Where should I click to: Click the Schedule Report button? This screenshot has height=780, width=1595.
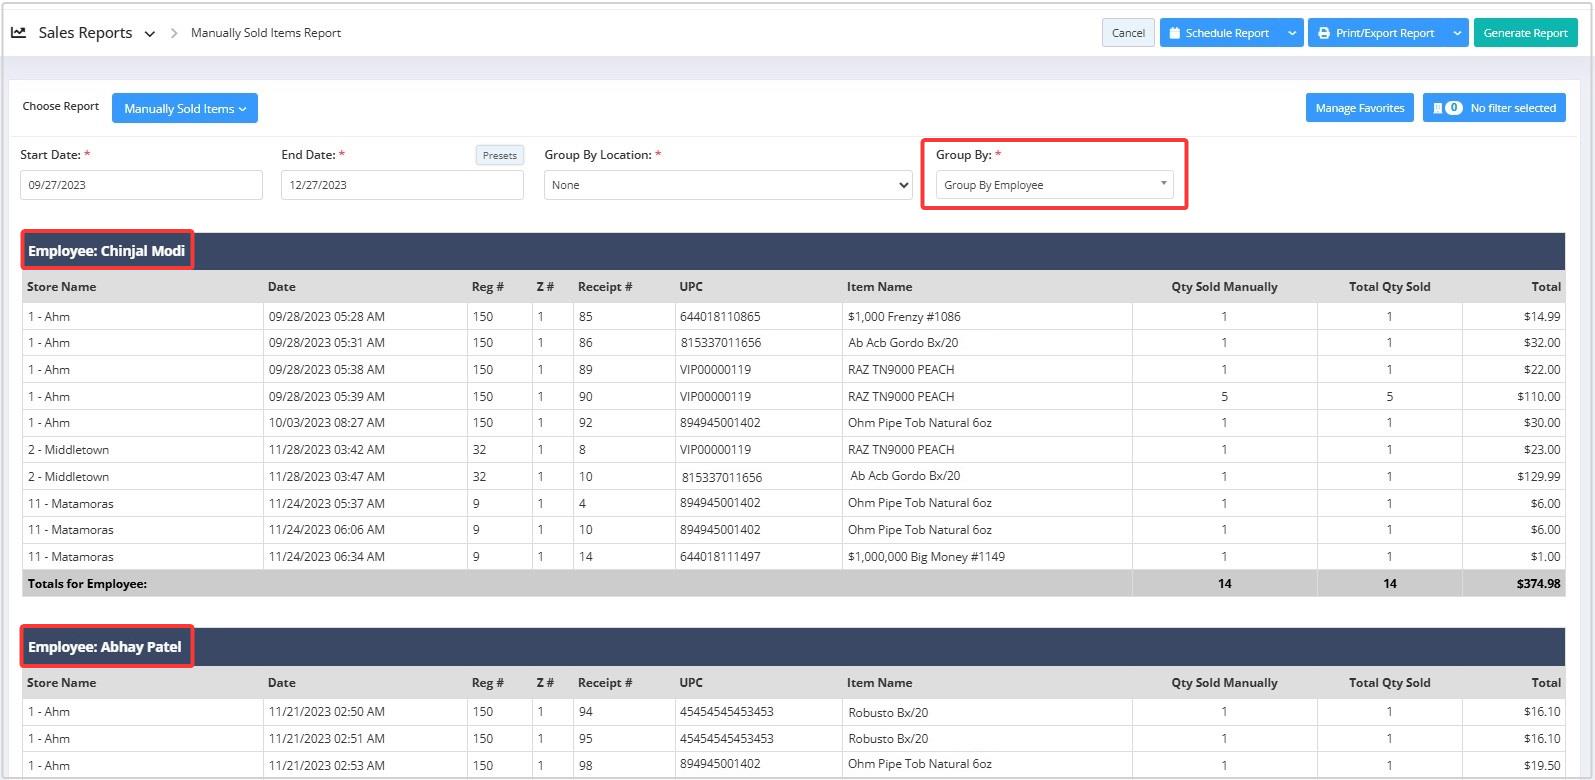[x=1220, y=33]
